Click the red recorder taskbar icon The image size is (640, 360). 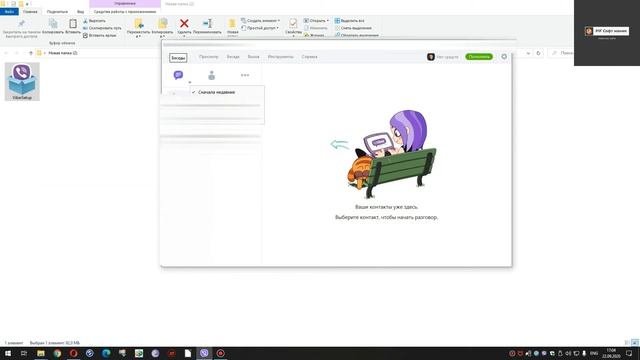220,353
